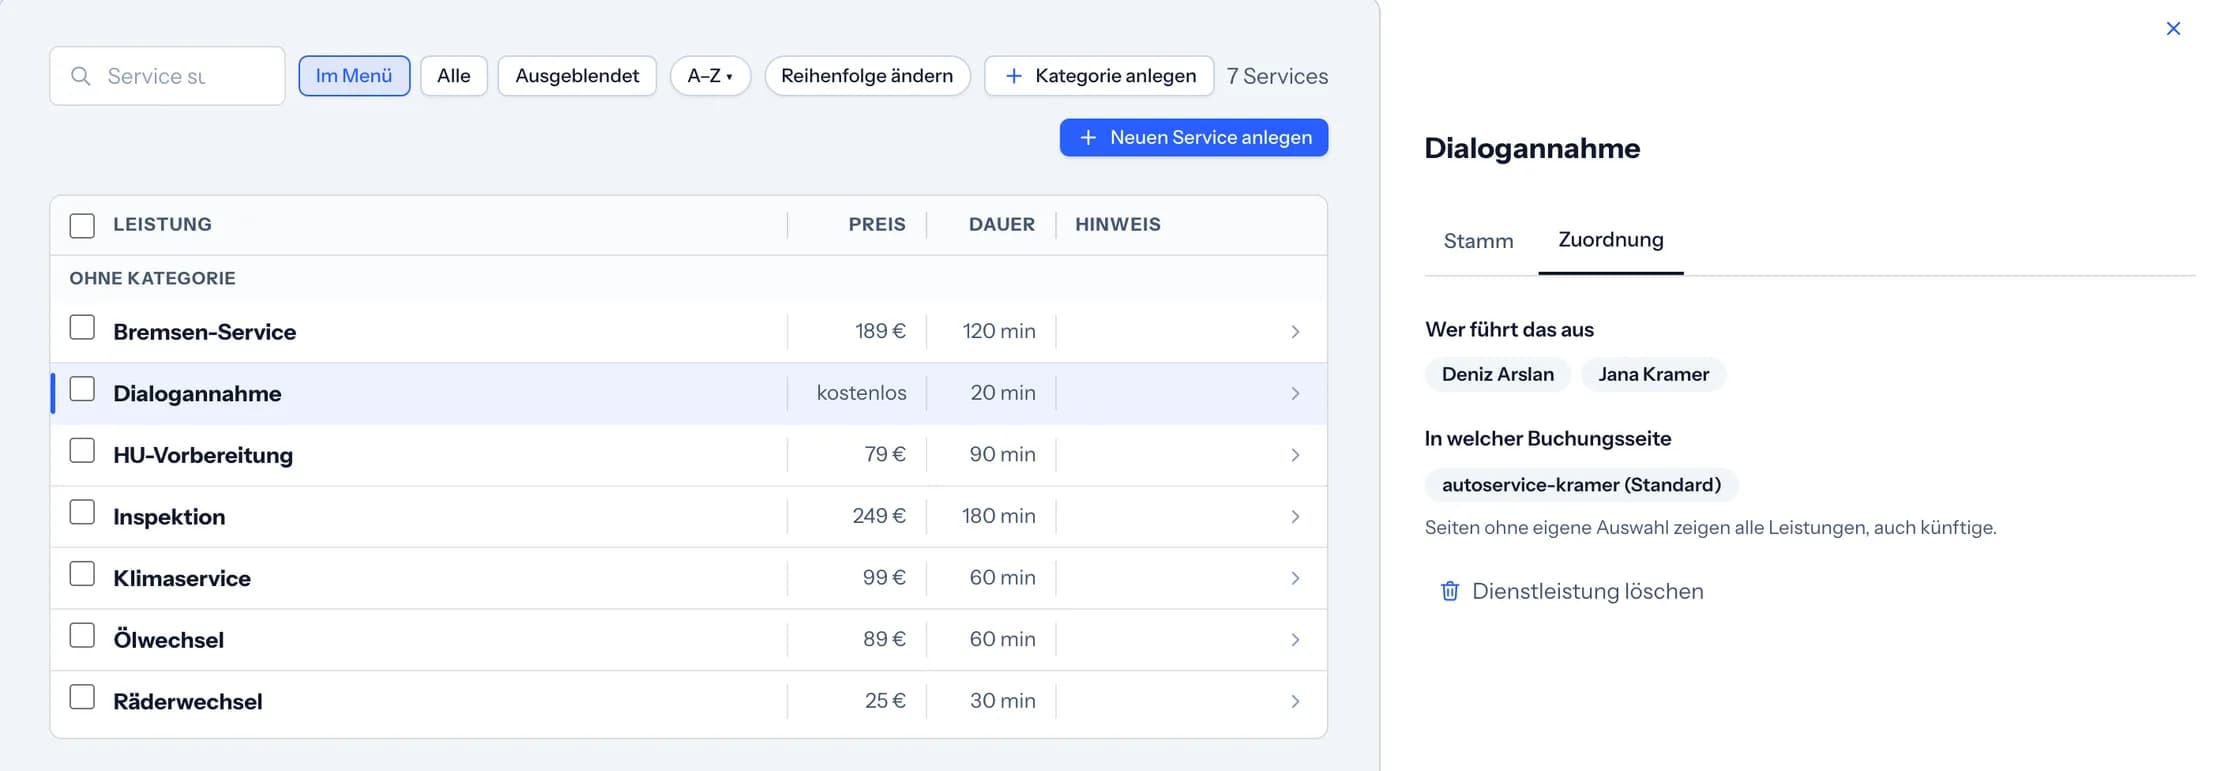Open Inspektion row chevron

tap(1295, 517)
